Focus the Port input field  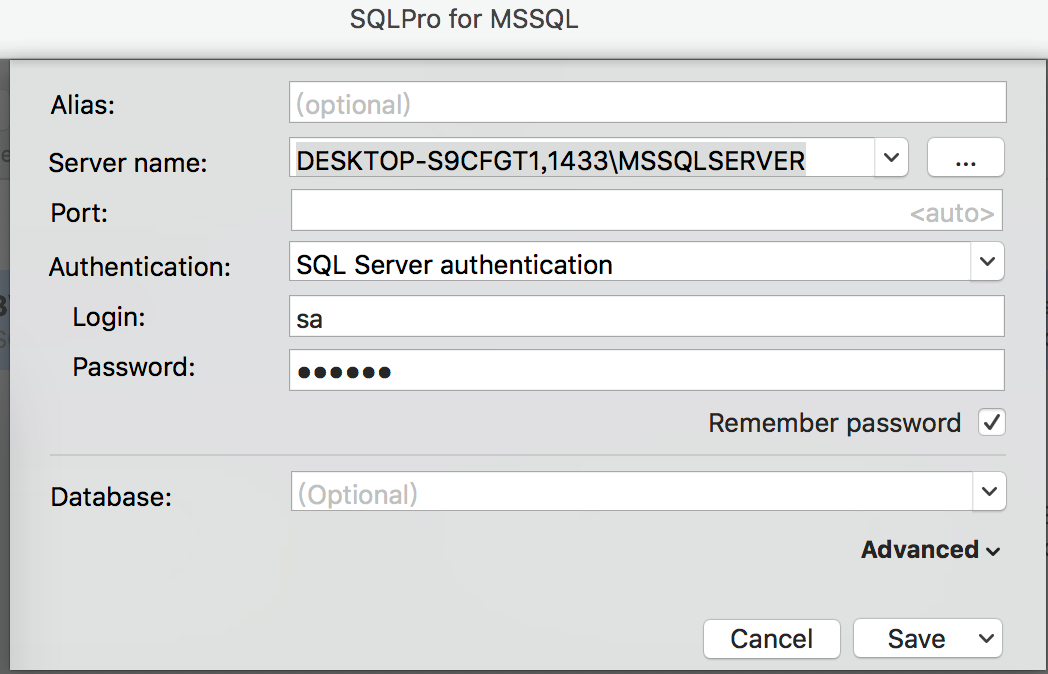600,211
